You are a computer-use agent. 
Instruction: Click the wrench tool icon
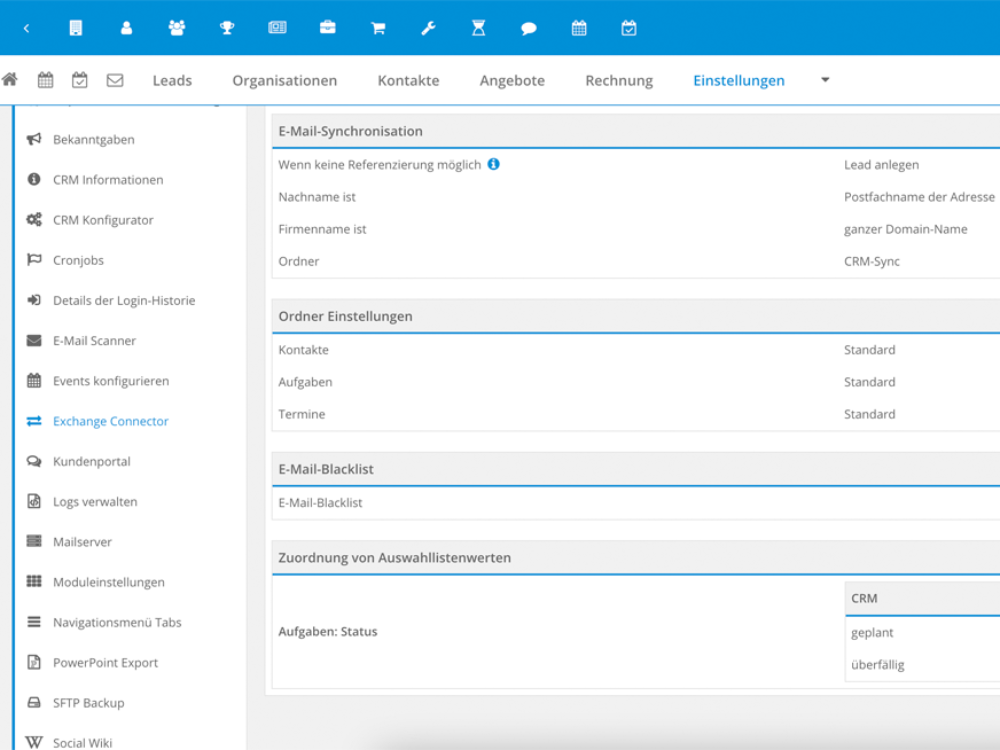click(428, 28)
